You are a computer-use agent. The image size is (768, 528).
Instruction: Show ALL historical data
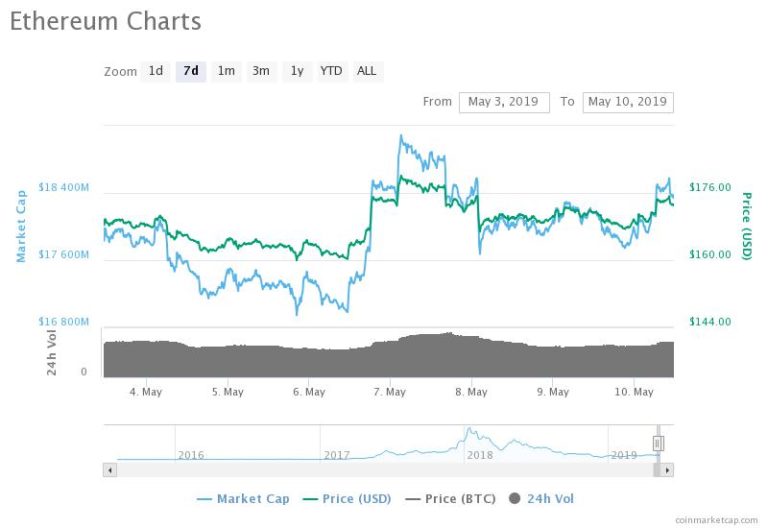coord(367,71)
